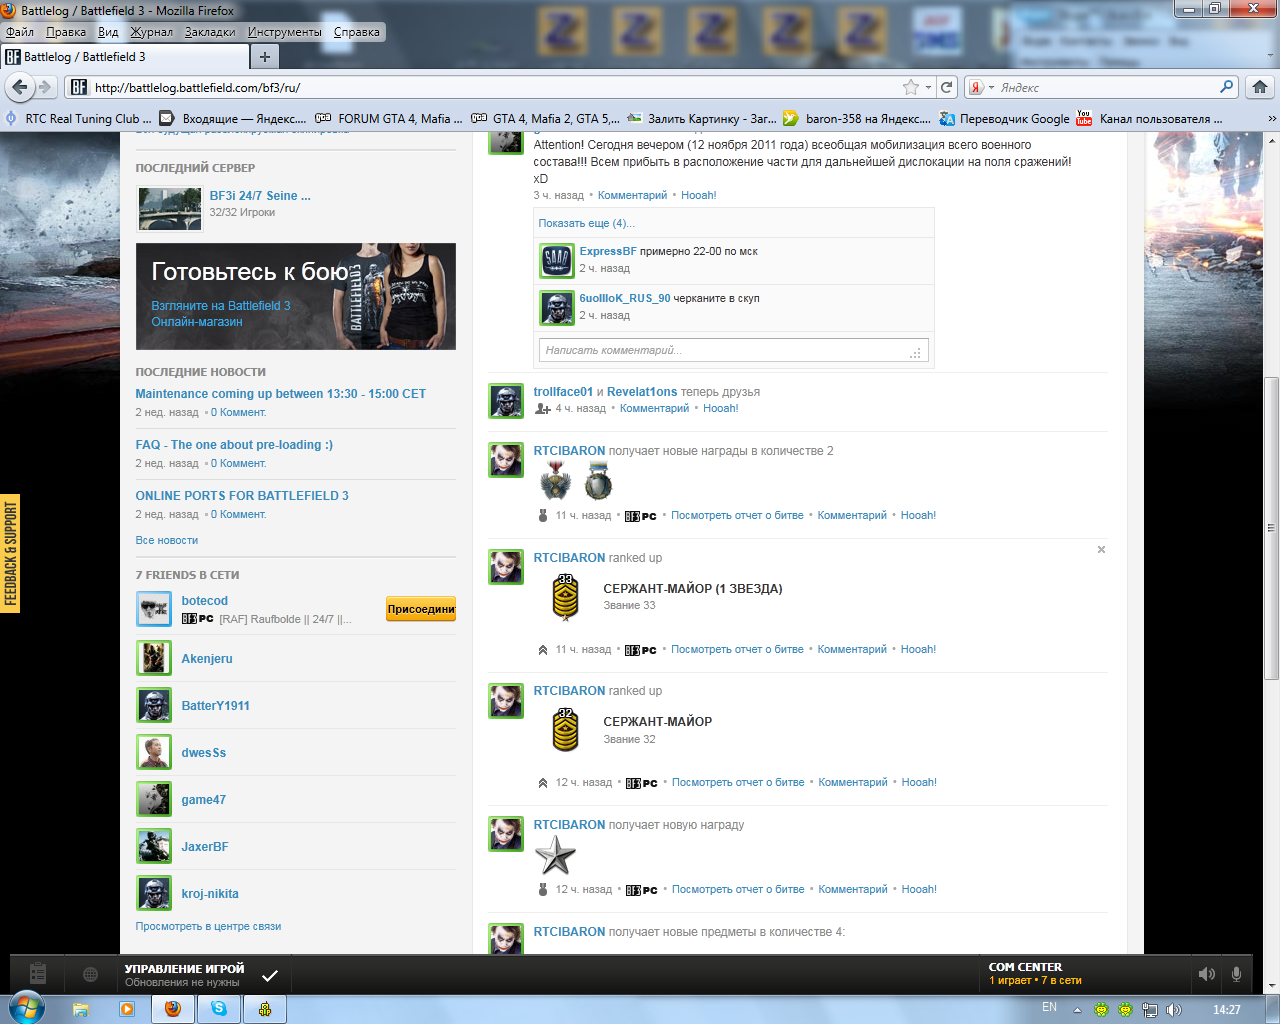
Task: Open JaxerBF's avatar picture
Action: (x=154, y=846)
